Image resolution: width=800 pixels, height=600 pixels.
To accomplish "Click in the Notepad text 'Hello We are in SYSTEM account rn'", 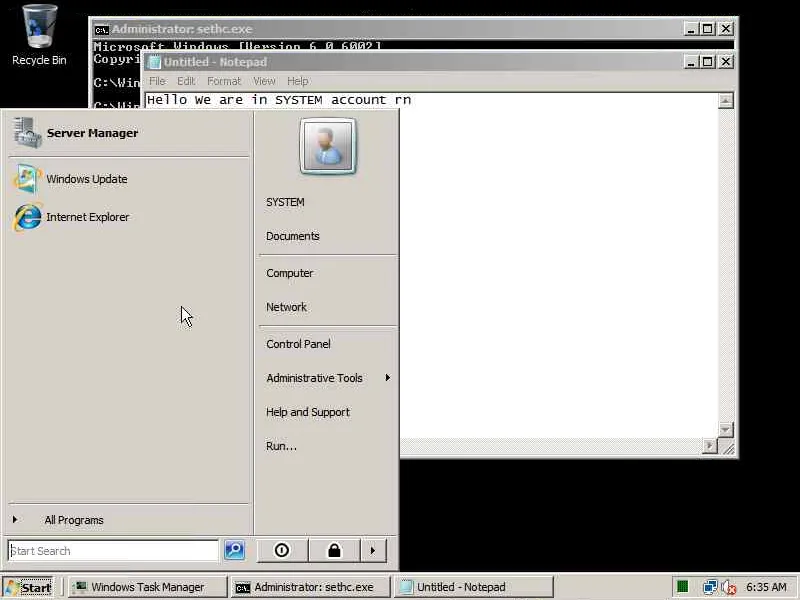I will pos(279,100).
